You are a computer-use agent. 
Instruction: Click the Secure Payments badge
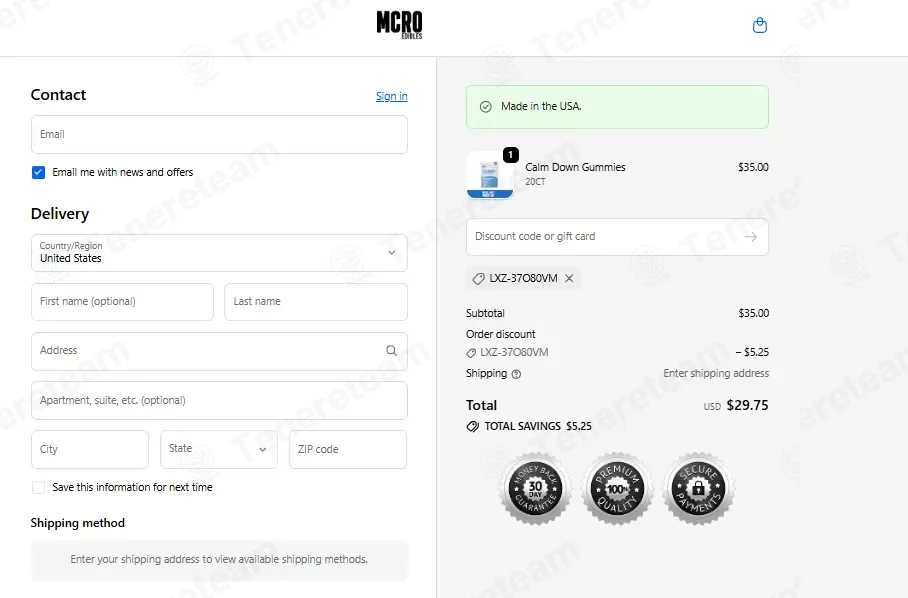(698, 489)
